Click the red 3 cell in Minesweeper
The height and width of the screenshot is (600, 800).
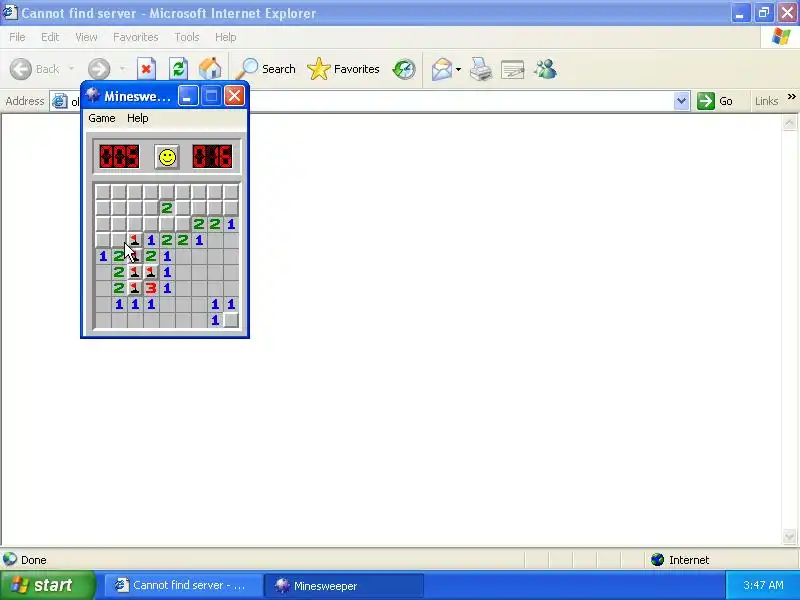pos(151,288)
